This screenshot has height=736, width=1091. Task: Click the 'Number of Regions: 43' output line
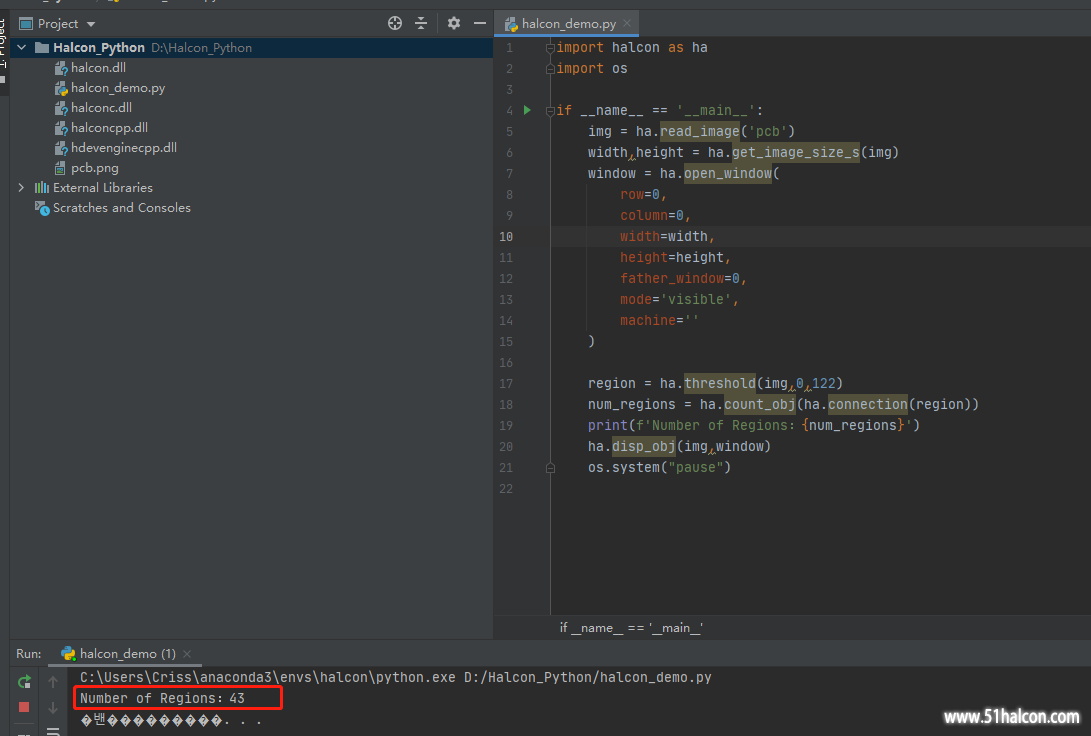pyautogui.click(x=162, y=698)
